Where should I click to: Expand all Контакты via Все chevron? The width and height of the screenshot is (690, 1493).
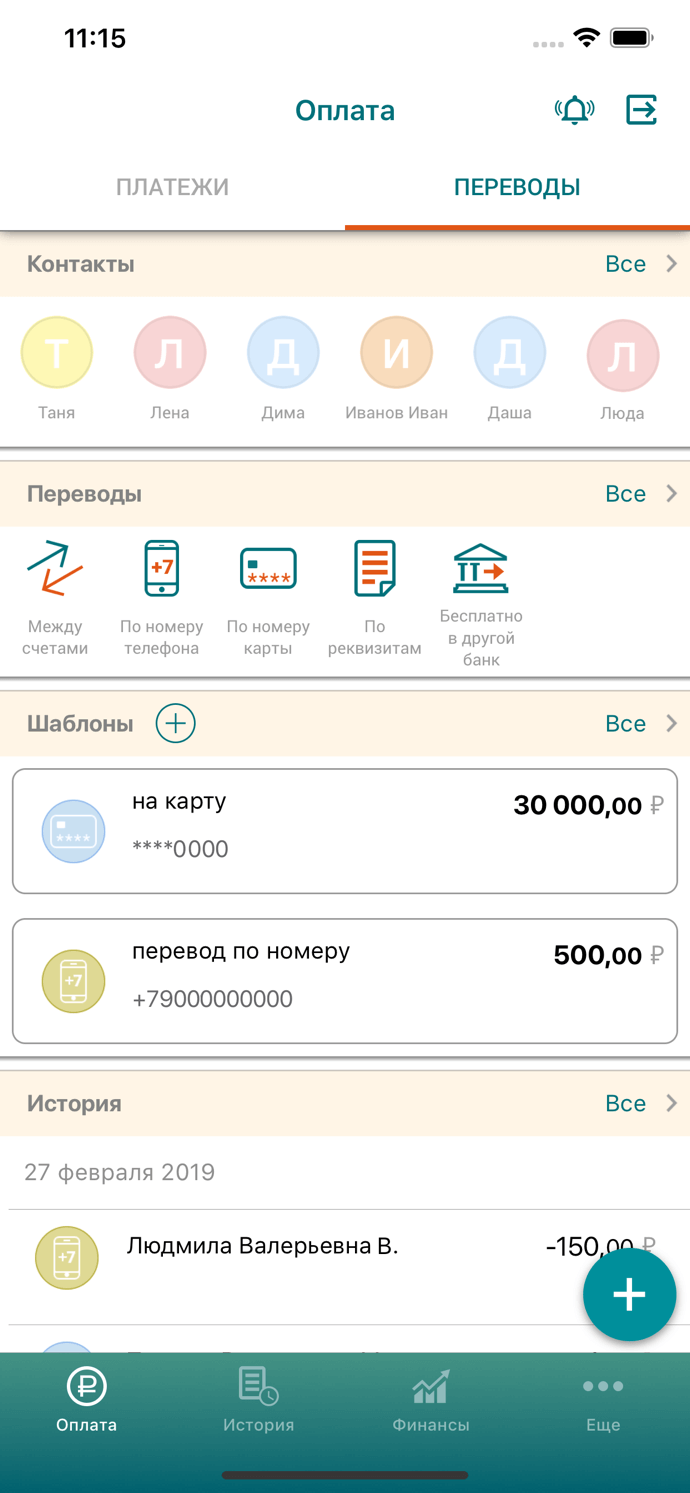point(641,264)
